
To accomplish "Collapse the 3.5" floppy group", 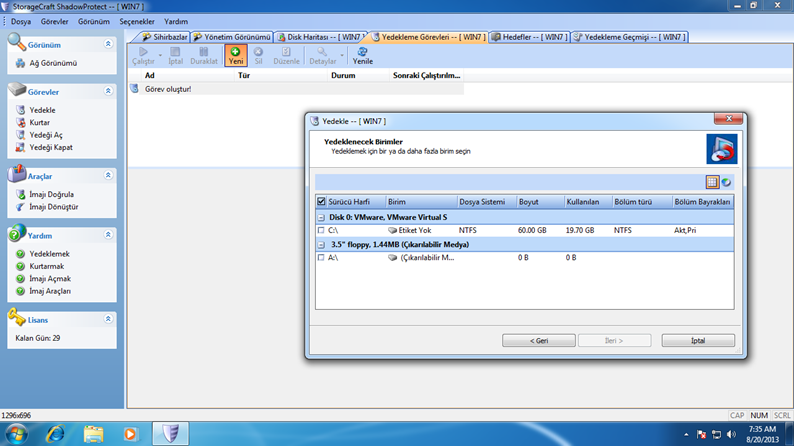I will 321,245.
